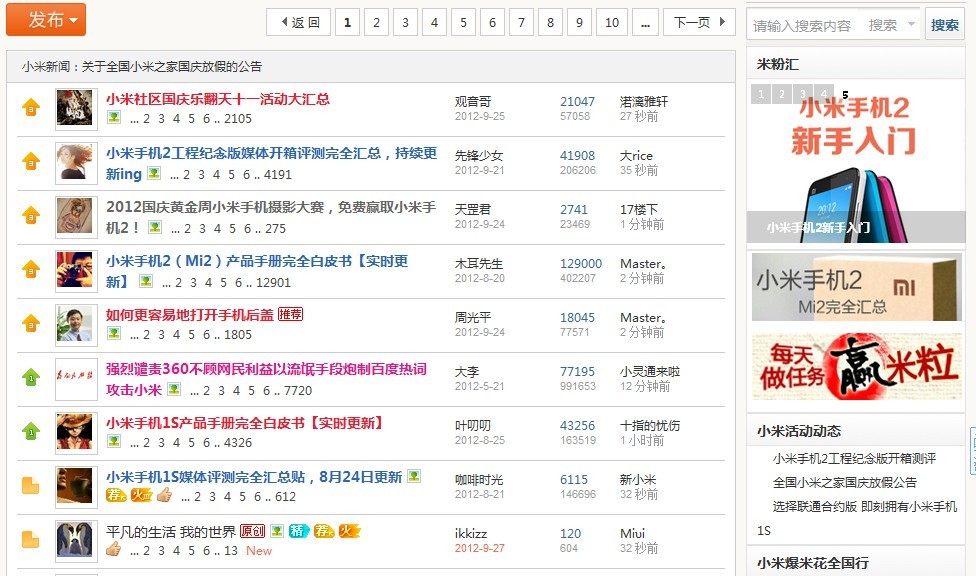Click the blue 精 badge in 平凡的生活 row
The width and height of the screenshot is (976, 576).
click(299, 531)
